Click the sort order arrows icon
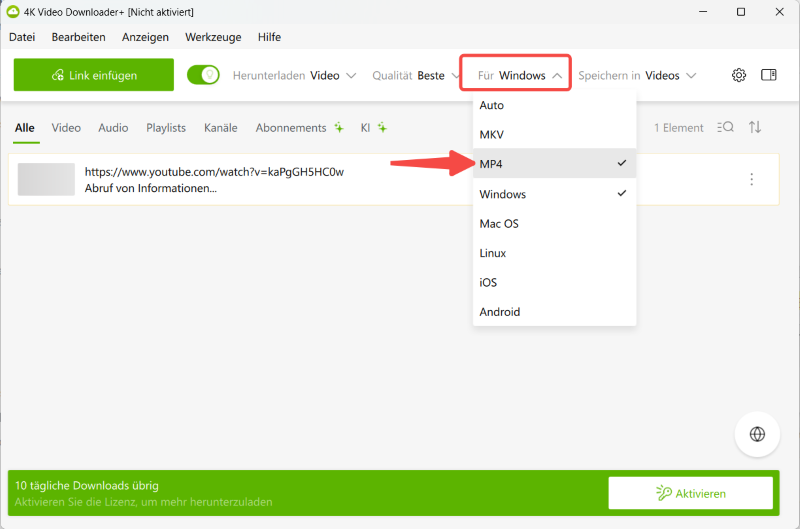 [x=755, y=127]
